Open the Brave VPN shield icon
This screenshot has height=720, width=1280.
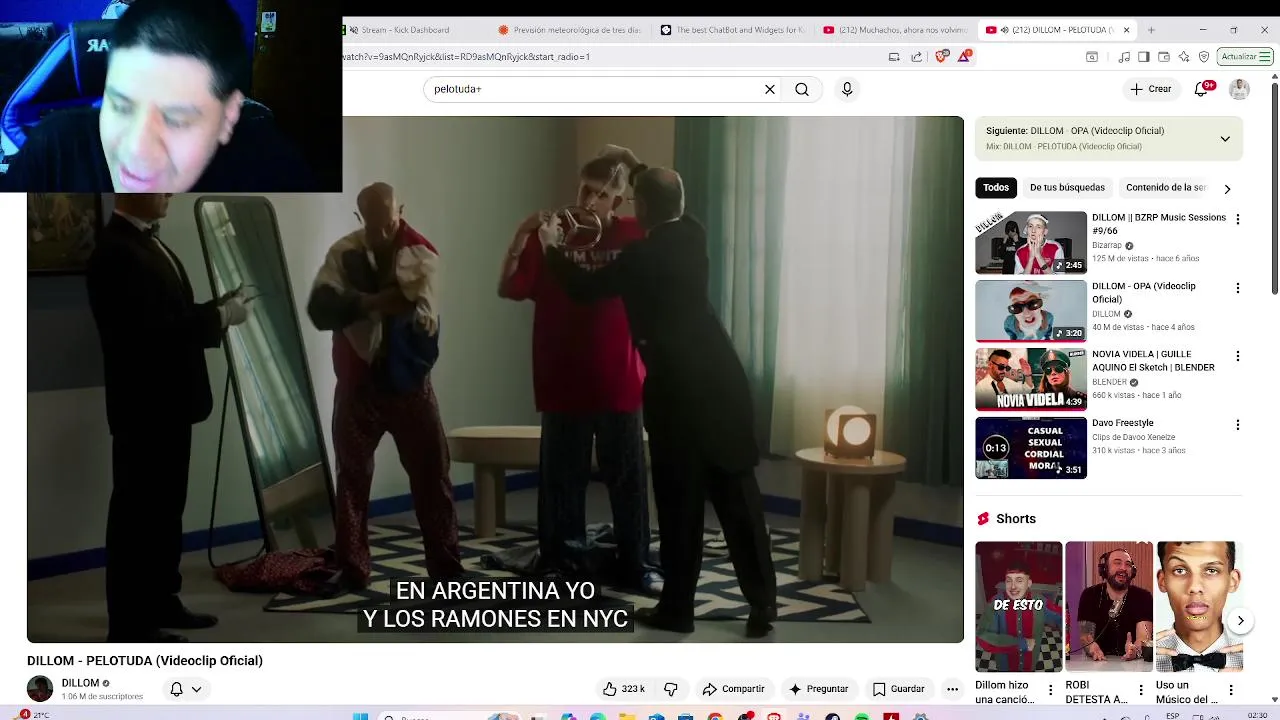pyautogui.click(x=1204, y=57)
